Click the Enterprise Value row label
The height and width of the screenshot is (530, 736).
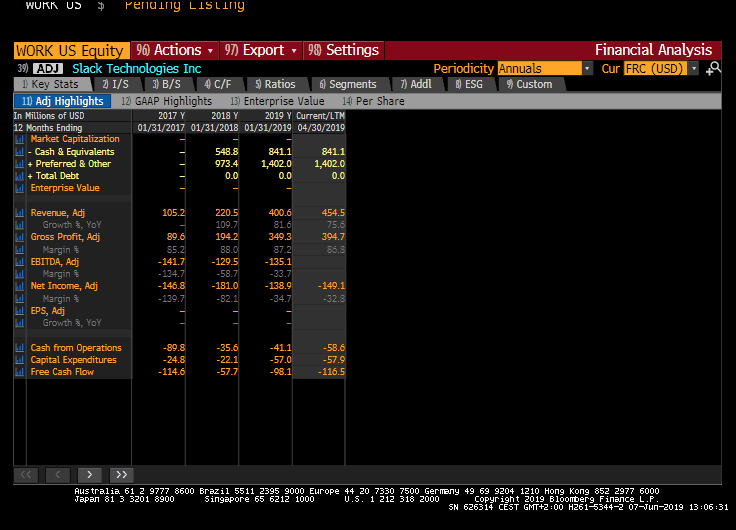point(65,188)
